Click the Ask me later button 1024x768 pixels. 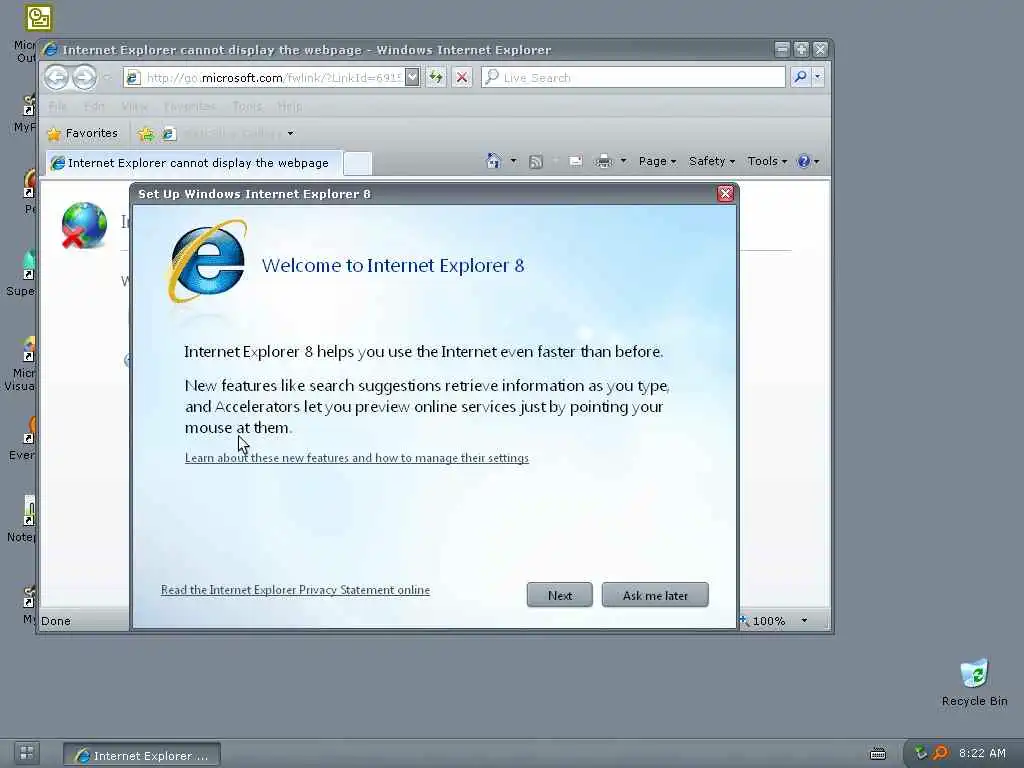655,595
